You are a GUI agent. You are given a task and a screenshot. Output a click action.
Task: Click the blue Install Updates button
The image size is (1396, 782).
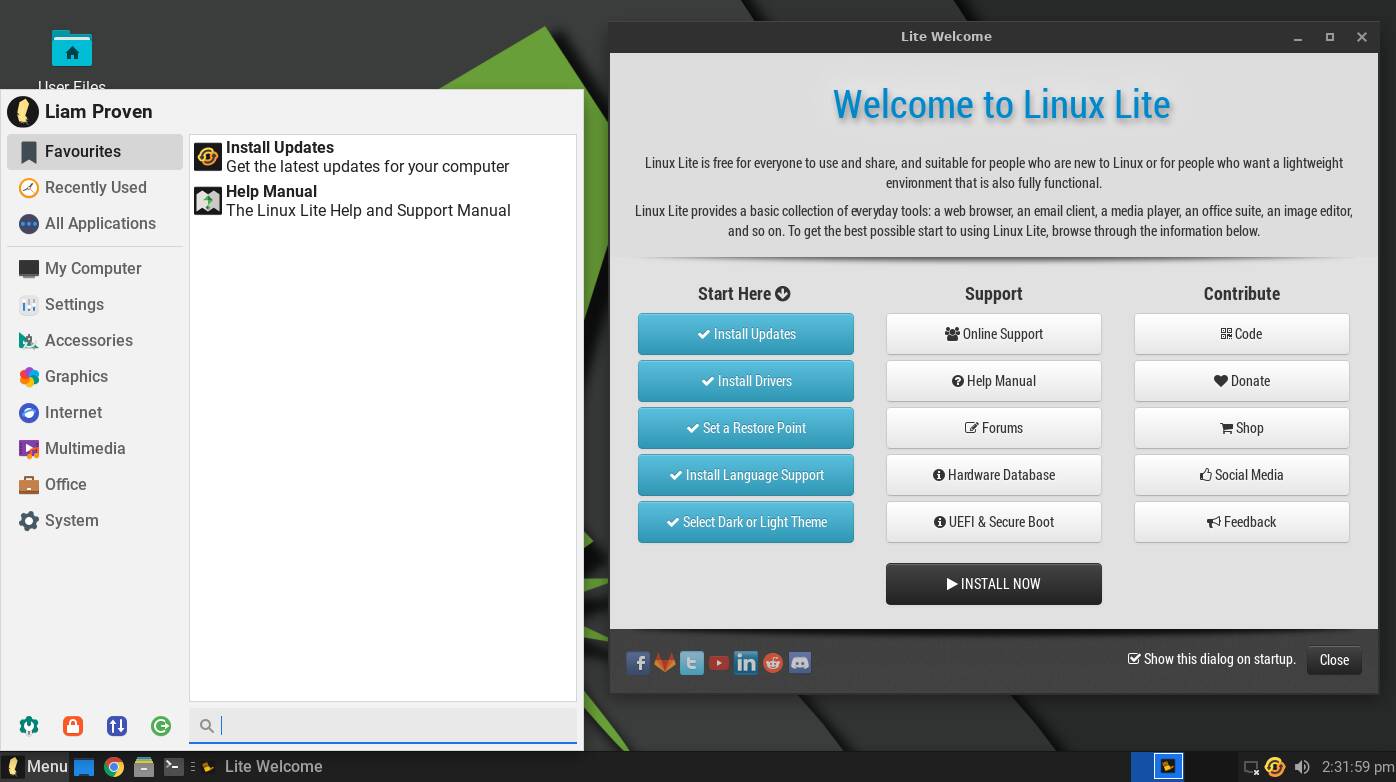746,334
